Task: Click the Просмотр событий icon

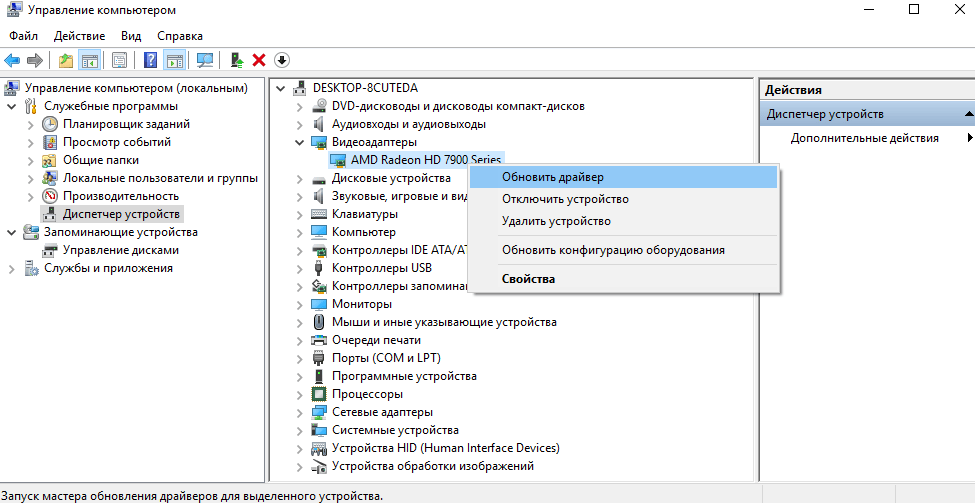Action: [50, 142]
